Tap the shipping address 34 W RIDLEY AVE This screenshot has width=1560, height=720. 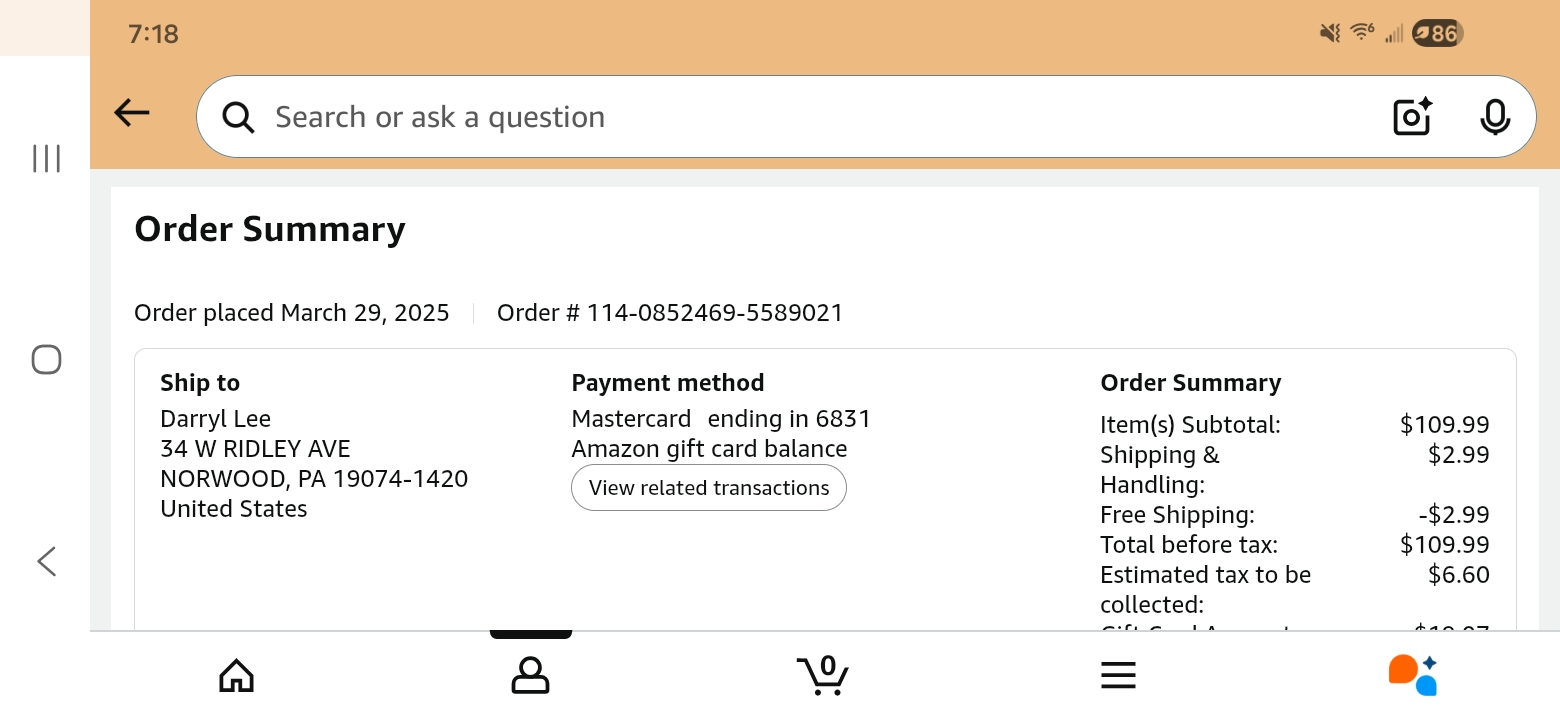255,449
